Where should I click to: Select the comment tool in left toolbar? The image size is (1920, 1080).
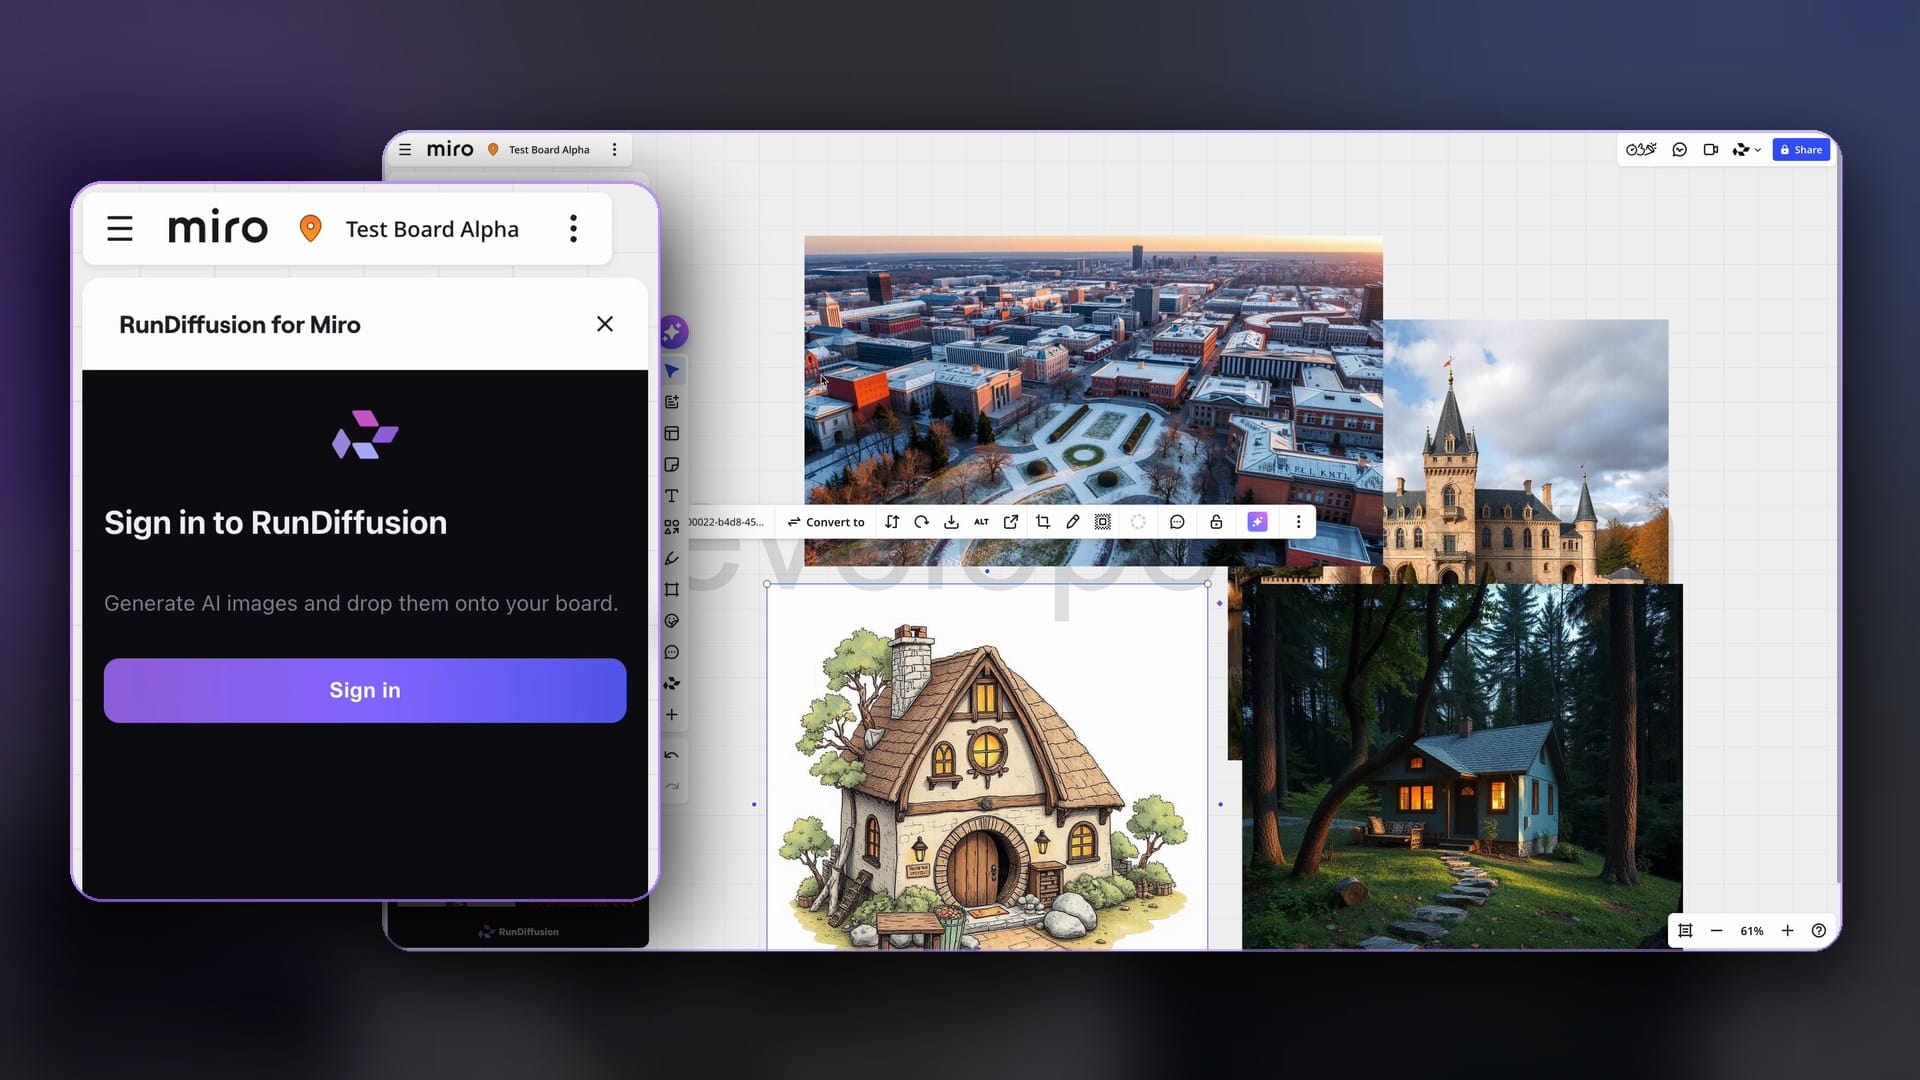[672, 652]
